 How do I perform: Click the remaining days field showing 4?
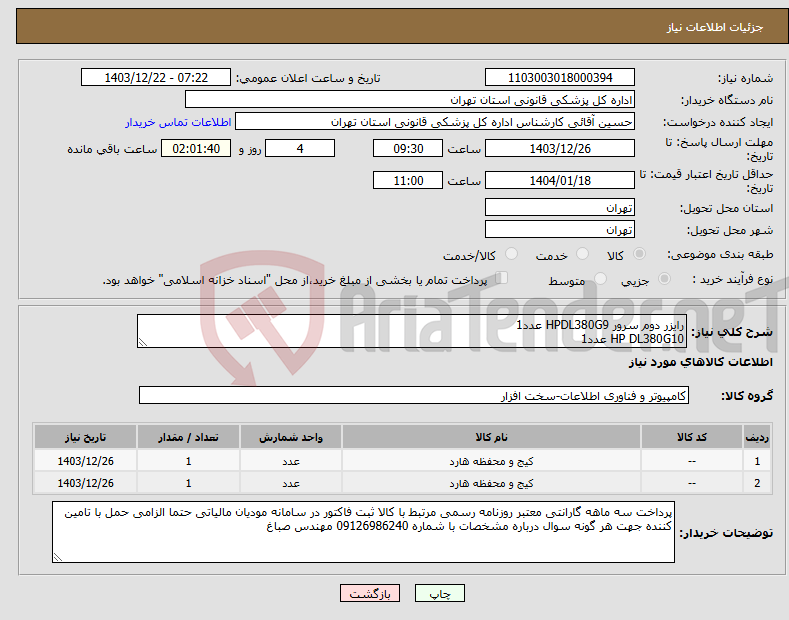[x=300, y=148]
